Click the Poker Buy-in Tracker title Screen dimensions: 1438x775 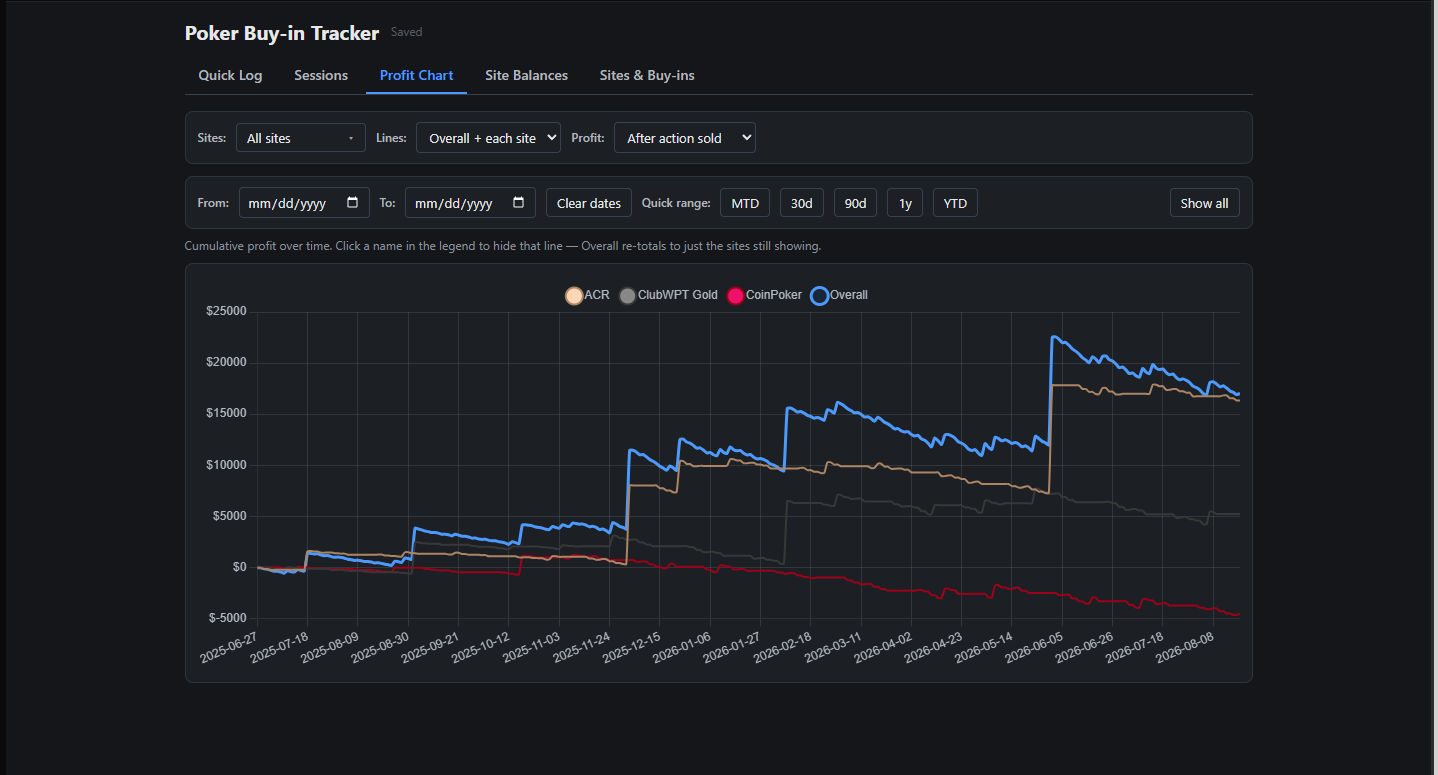(x=282, y=33)
